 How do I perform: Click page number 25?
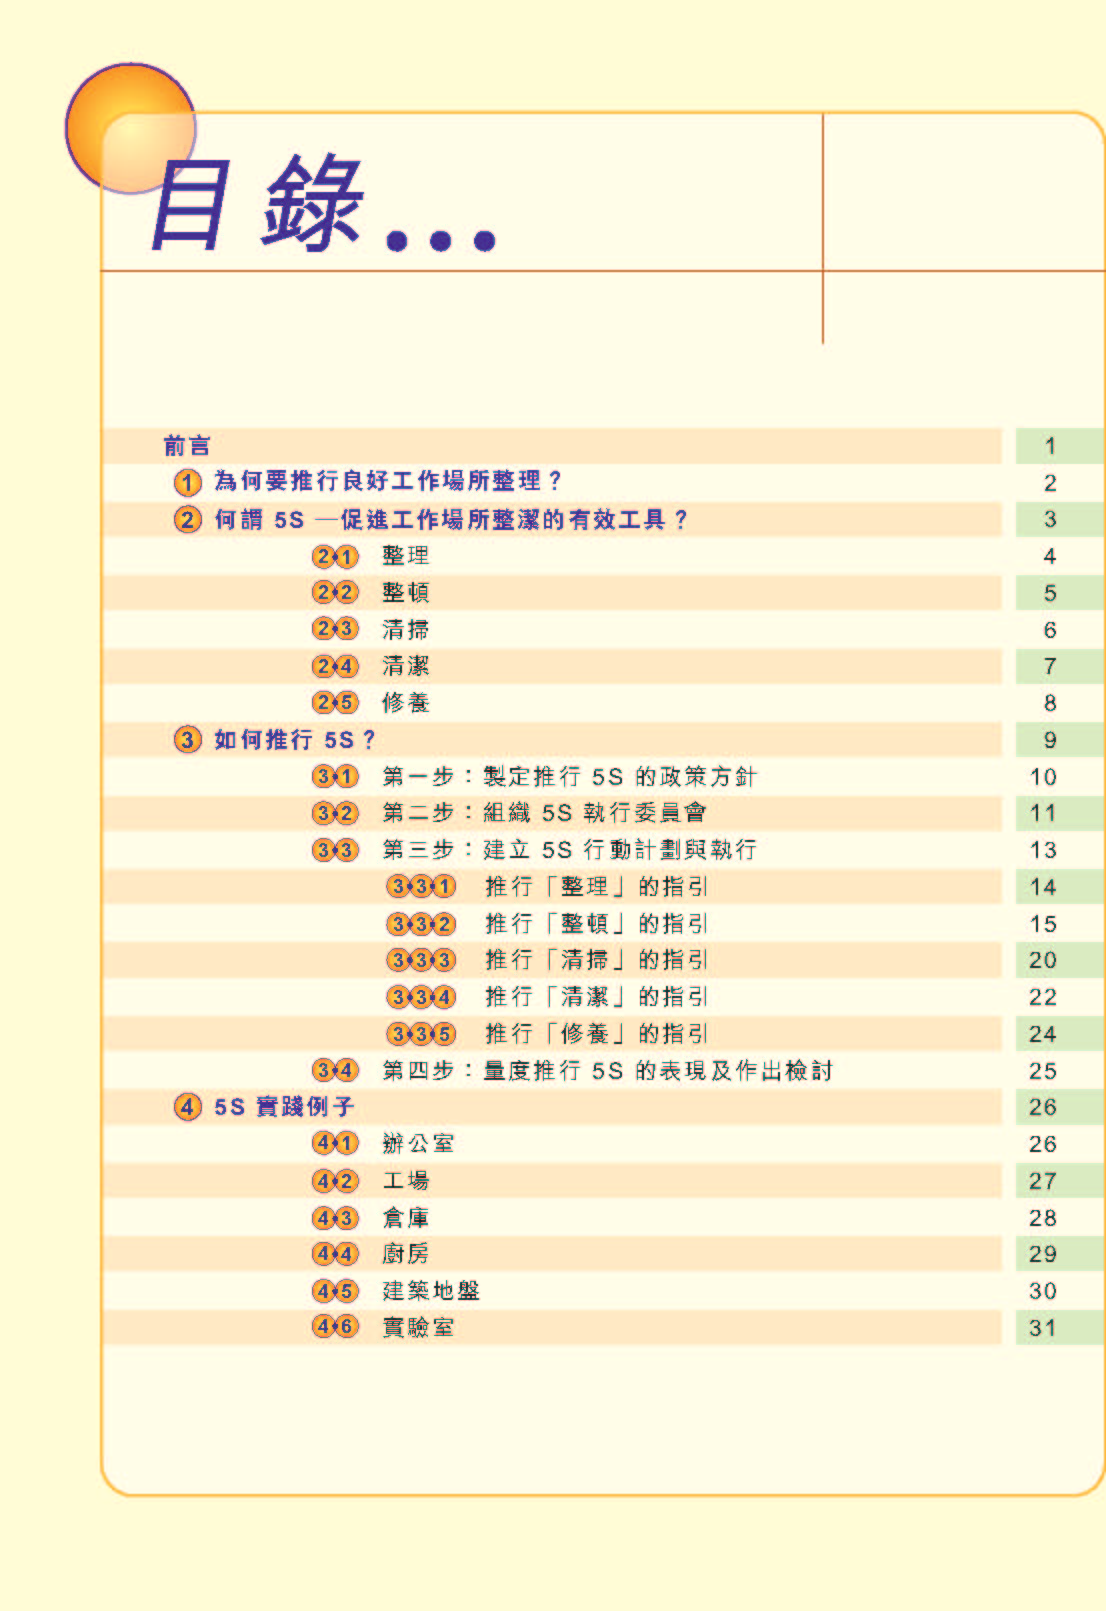[x=1043, y=1071]
